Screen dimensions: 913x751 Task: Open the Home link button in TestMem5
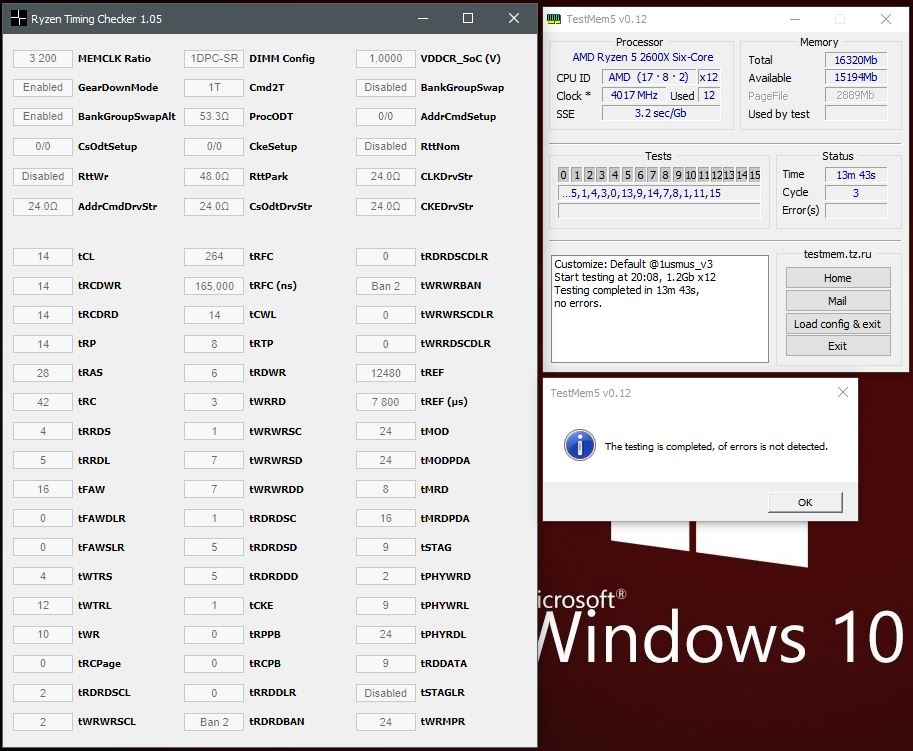click(x=837, y=278)
